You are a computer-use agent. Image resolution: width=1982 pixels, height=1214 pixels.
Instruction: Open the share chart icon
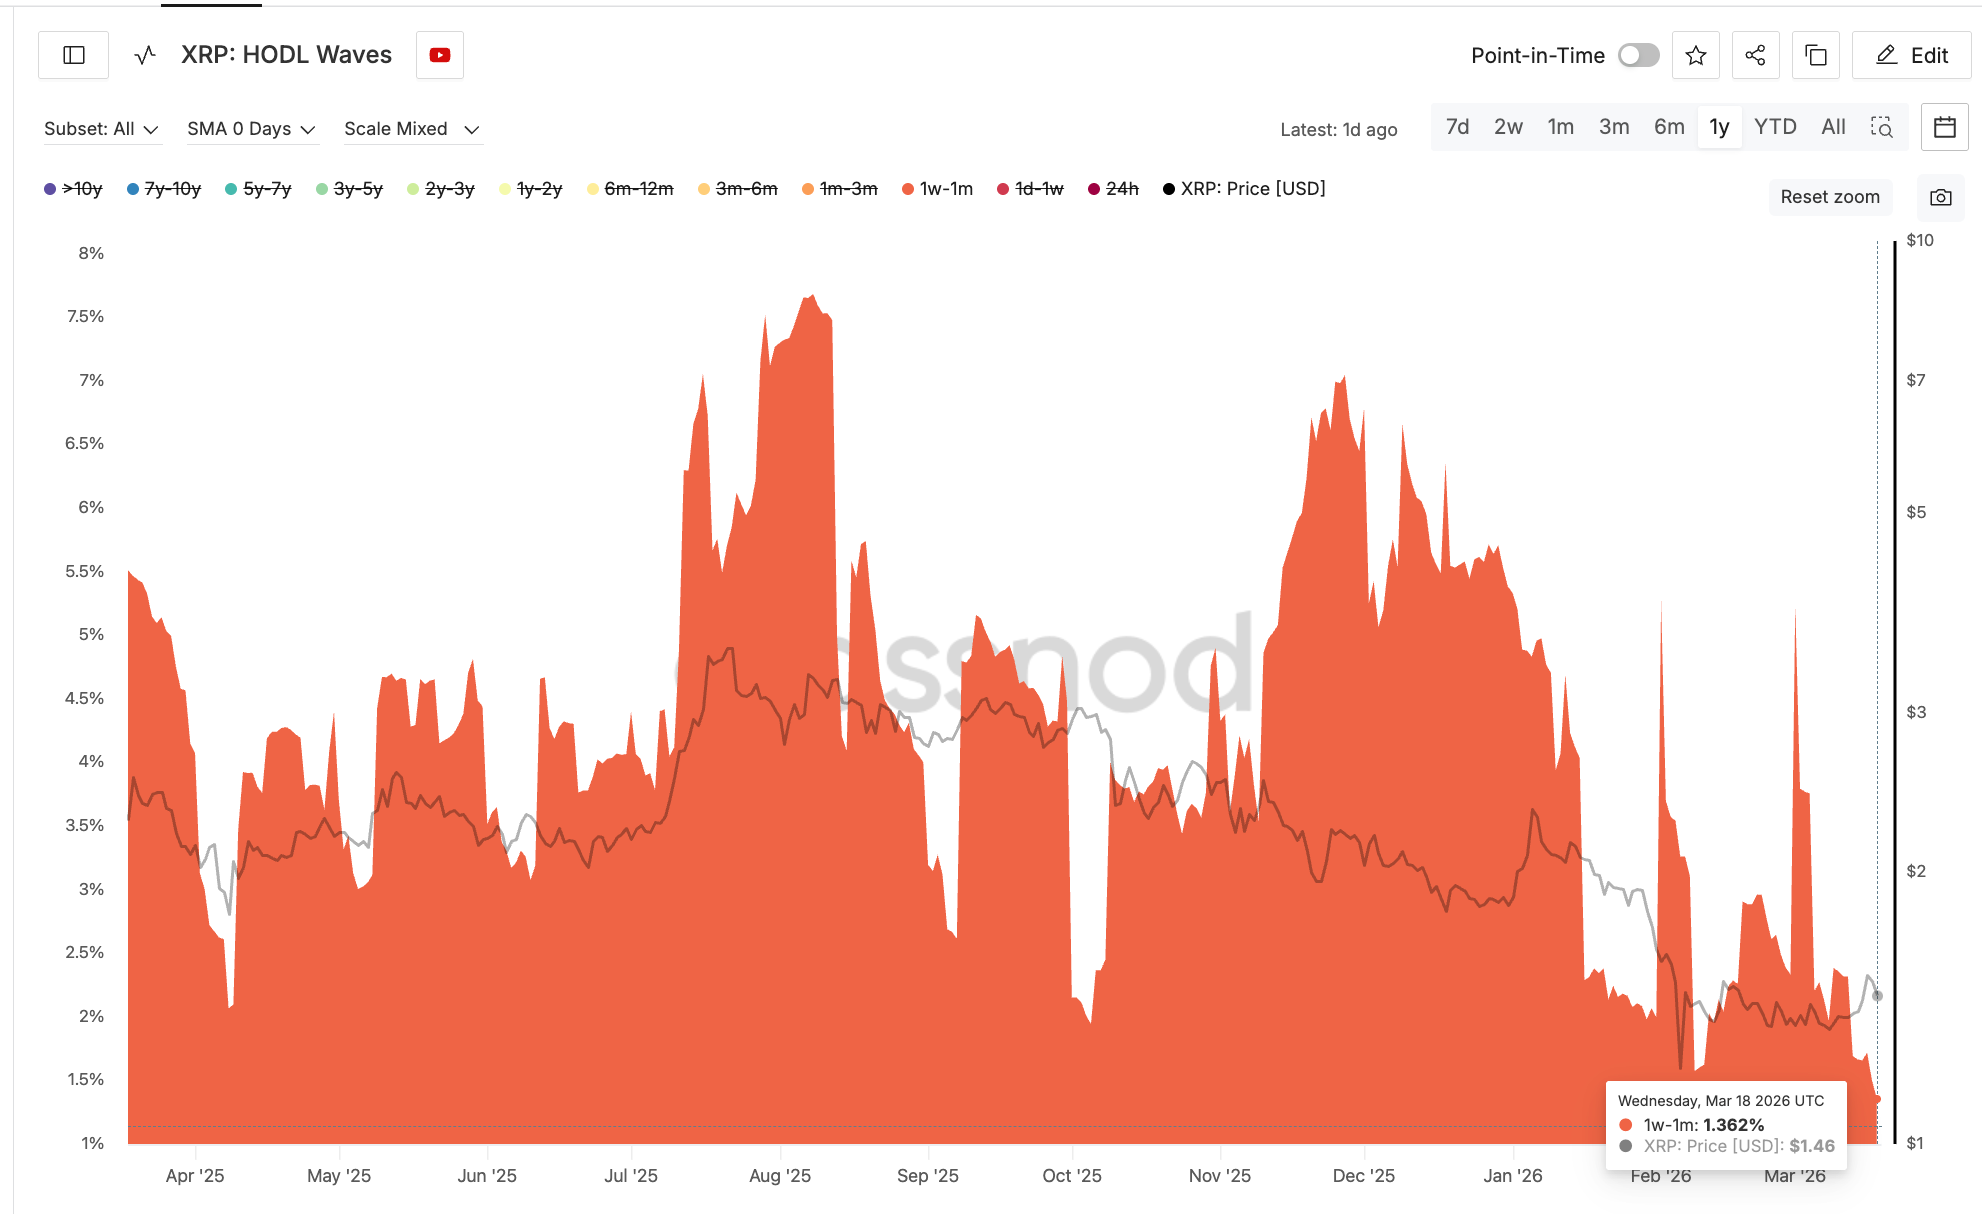point(1756,55)
